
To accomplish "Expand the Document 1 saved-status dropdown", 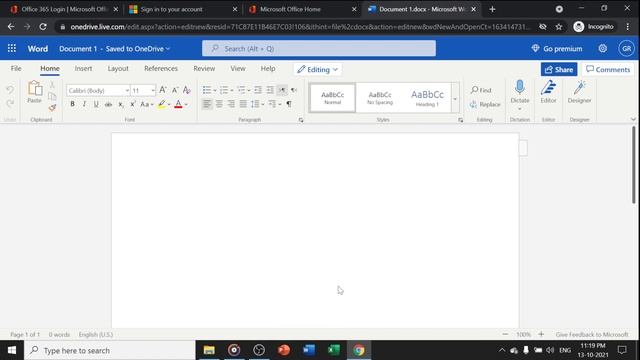I will coord(168,49).
